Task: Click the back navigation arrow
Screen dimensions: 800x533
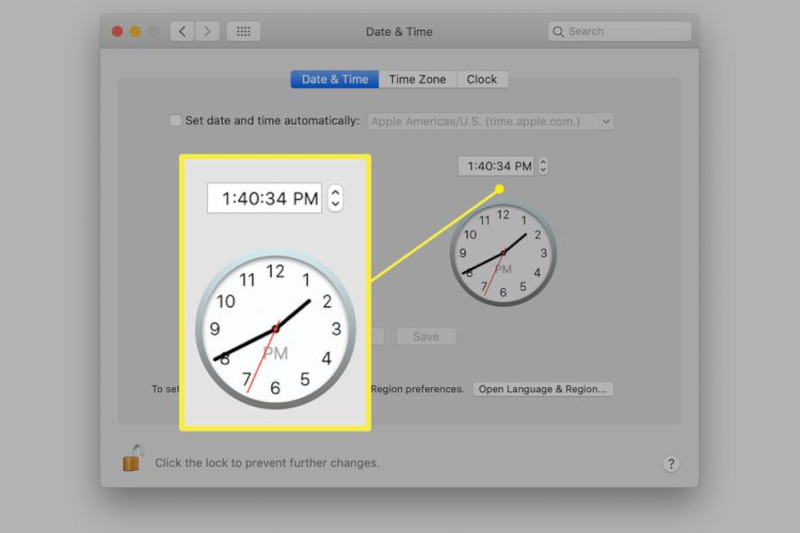Action: [182, 32]
